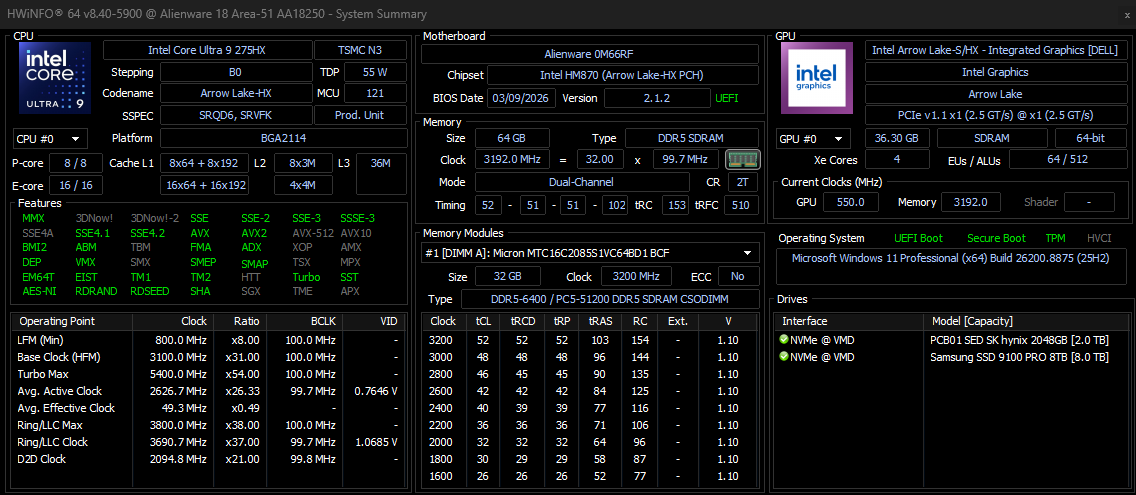Close the System Summary window
The height and width of the screenshot is (495, 1136).
[1125, 14]
